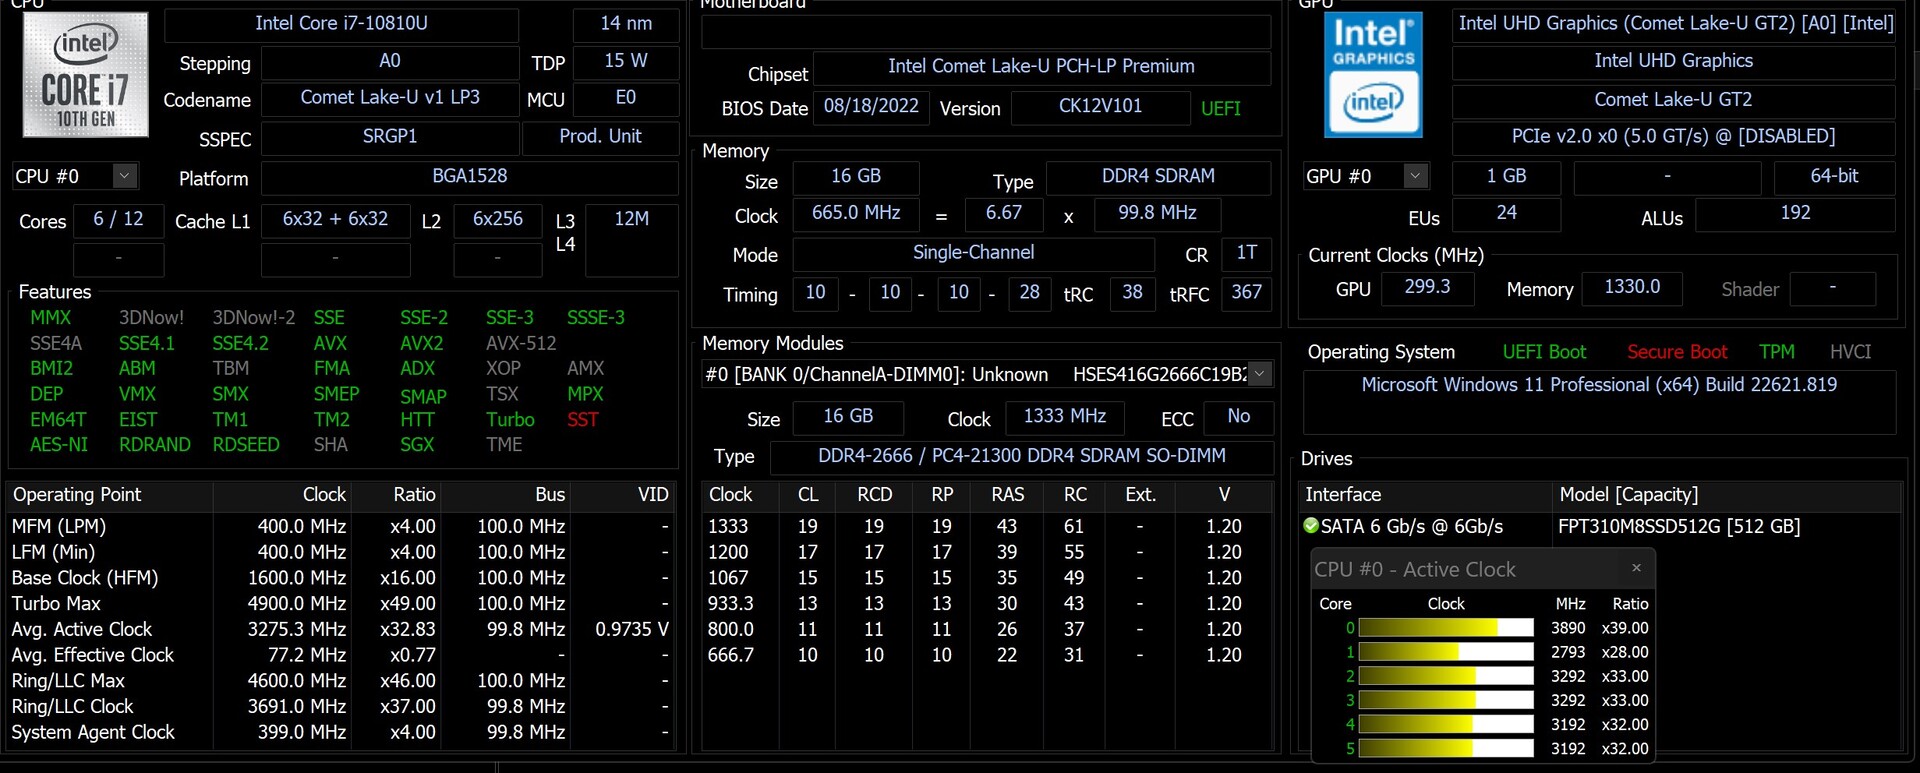Click the 1T command rate value

coord(1246,254)
